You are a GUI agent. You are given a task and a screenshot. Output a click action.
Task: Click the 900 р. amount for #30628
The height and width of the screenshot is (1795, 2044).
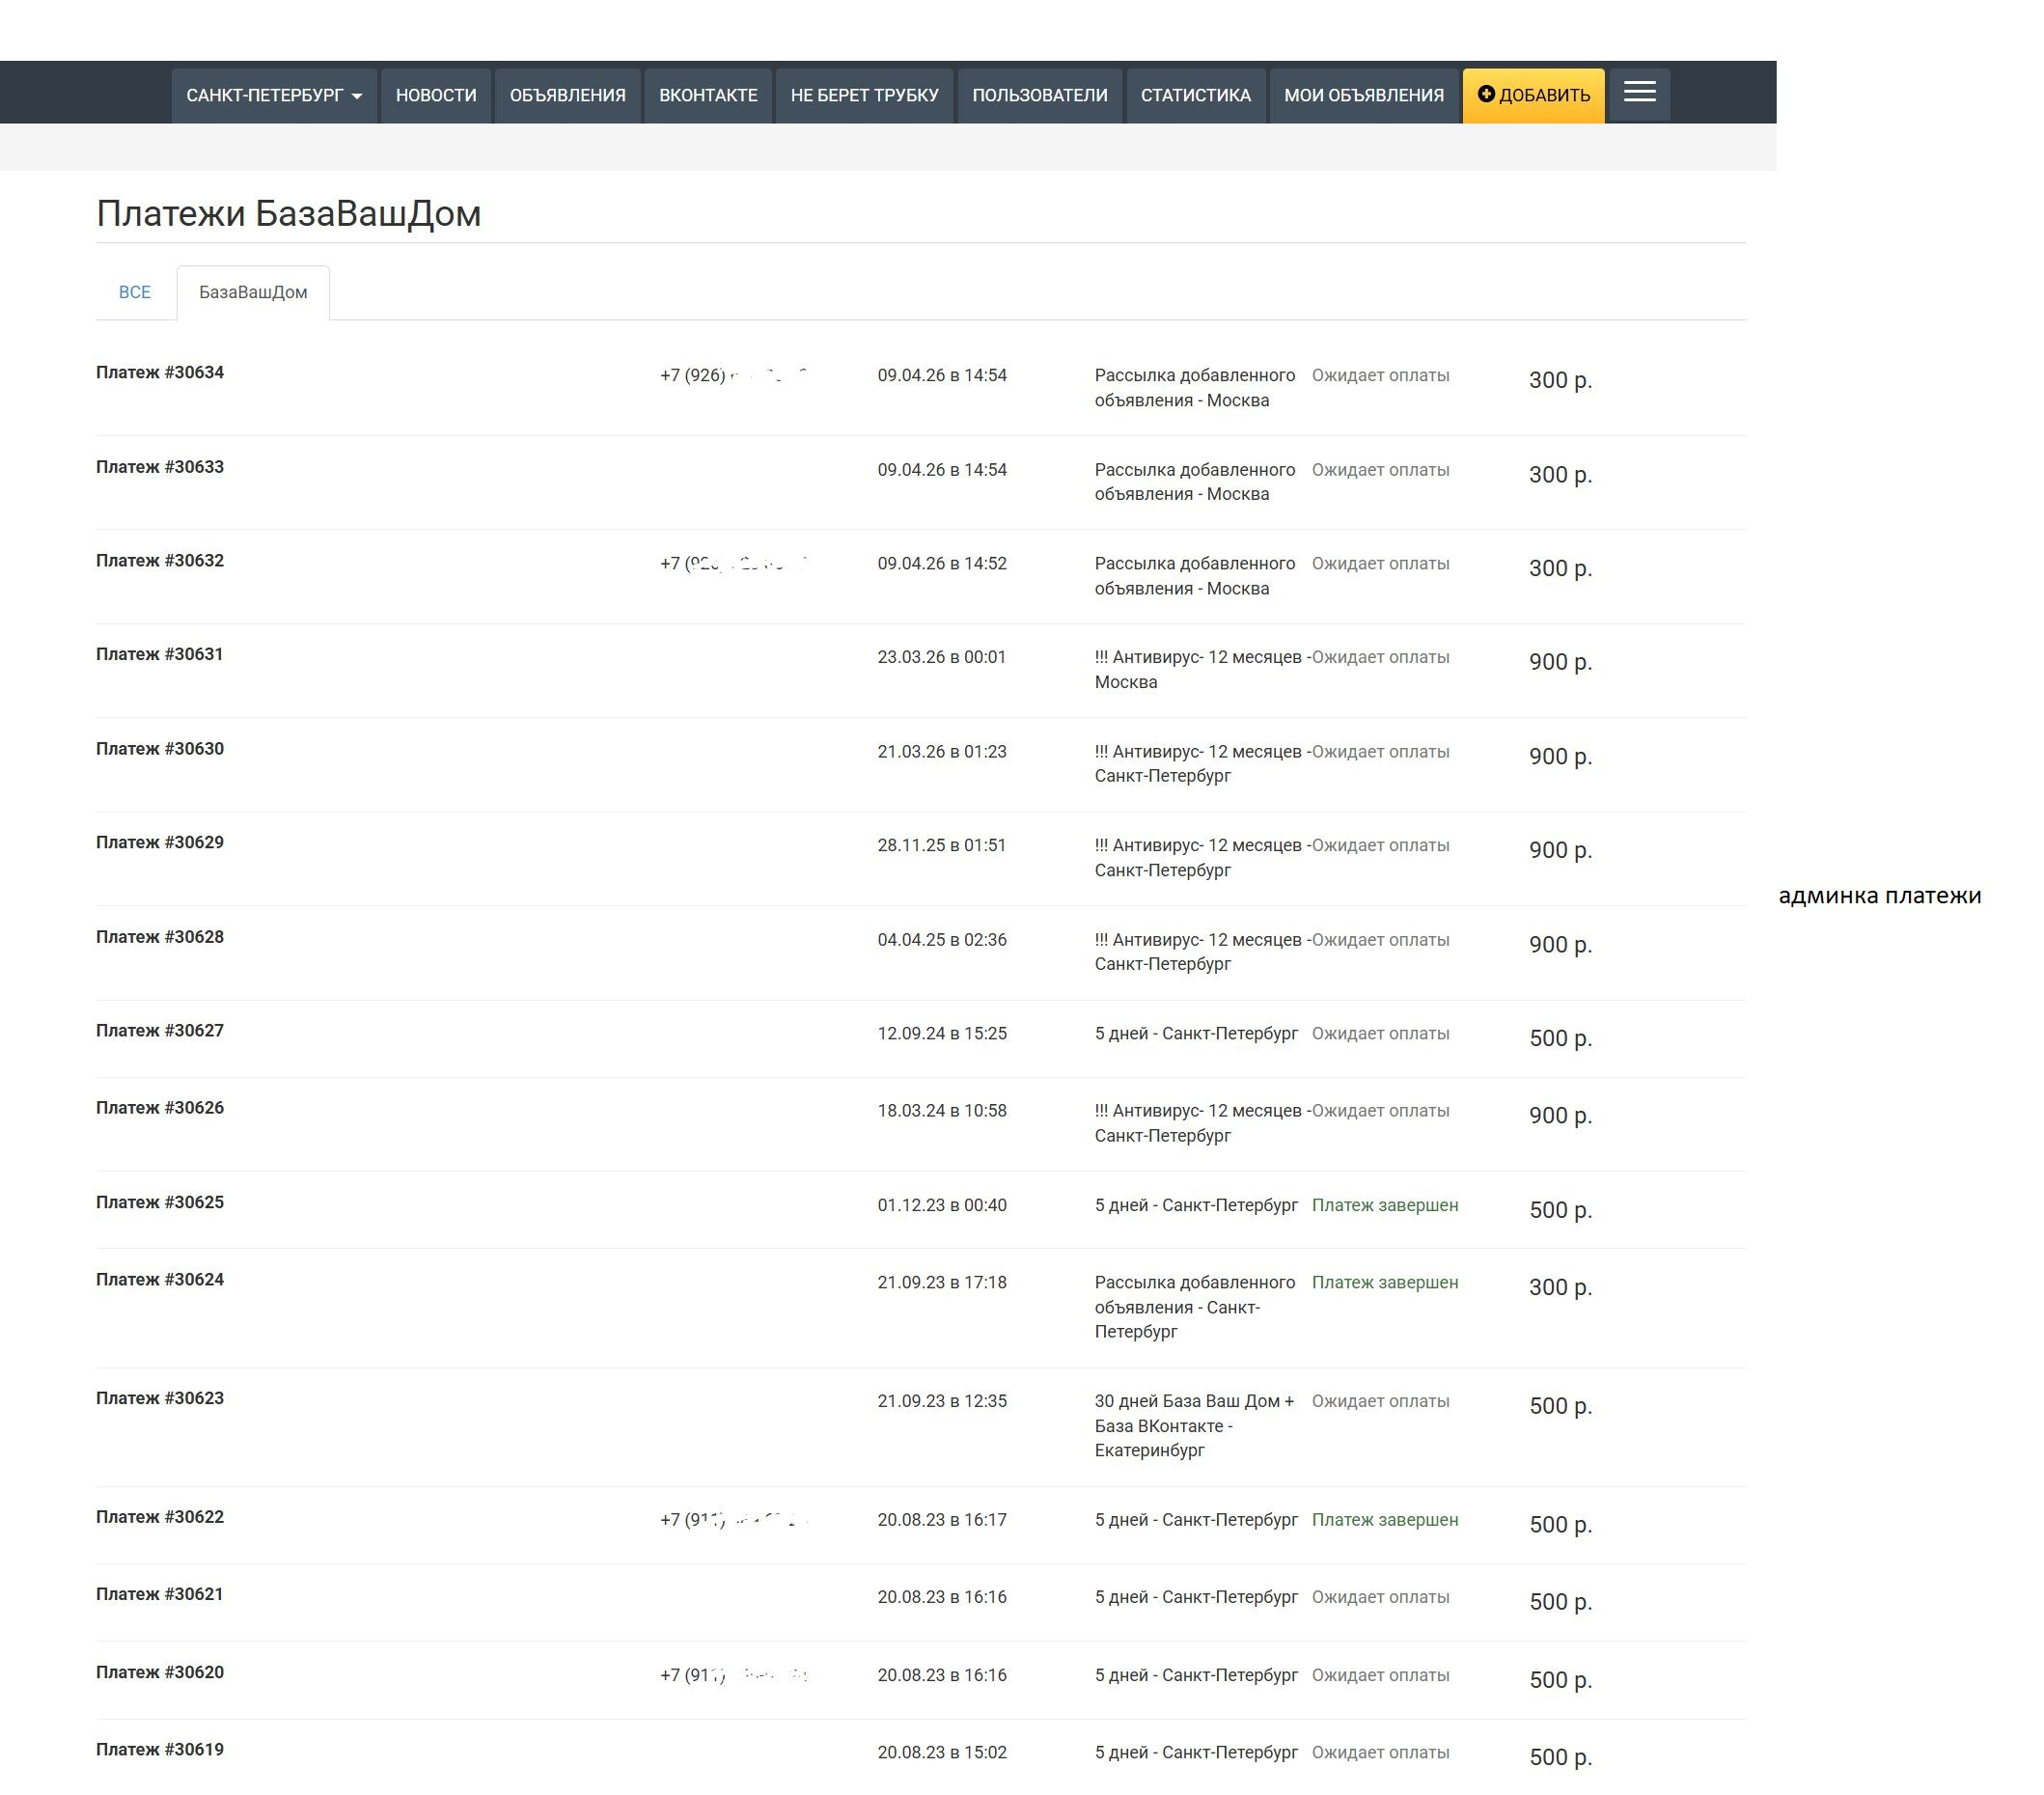click(1559, 944)
